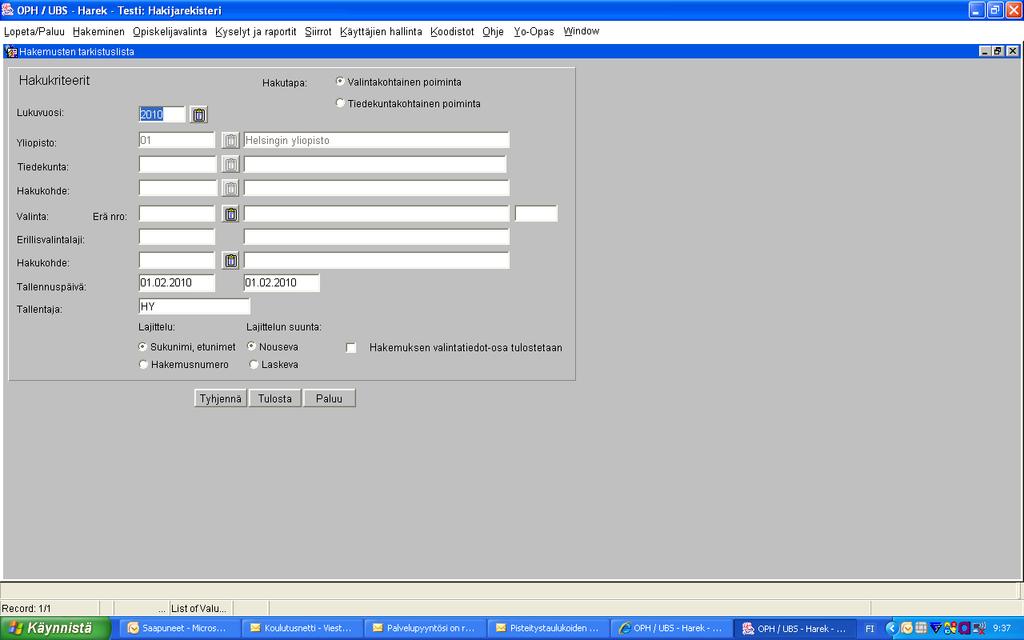1024x640 pixels.
Task: Restore the inner Hakemusten tarkistuslista window
Action: (x=998, y=52)
